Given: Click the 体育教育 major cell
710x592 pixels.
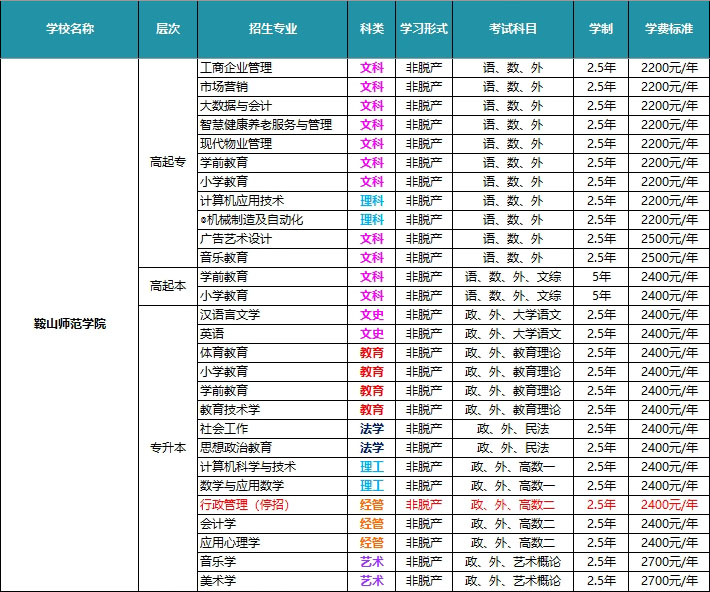Looking at the screenshot, I should [273, 353].
